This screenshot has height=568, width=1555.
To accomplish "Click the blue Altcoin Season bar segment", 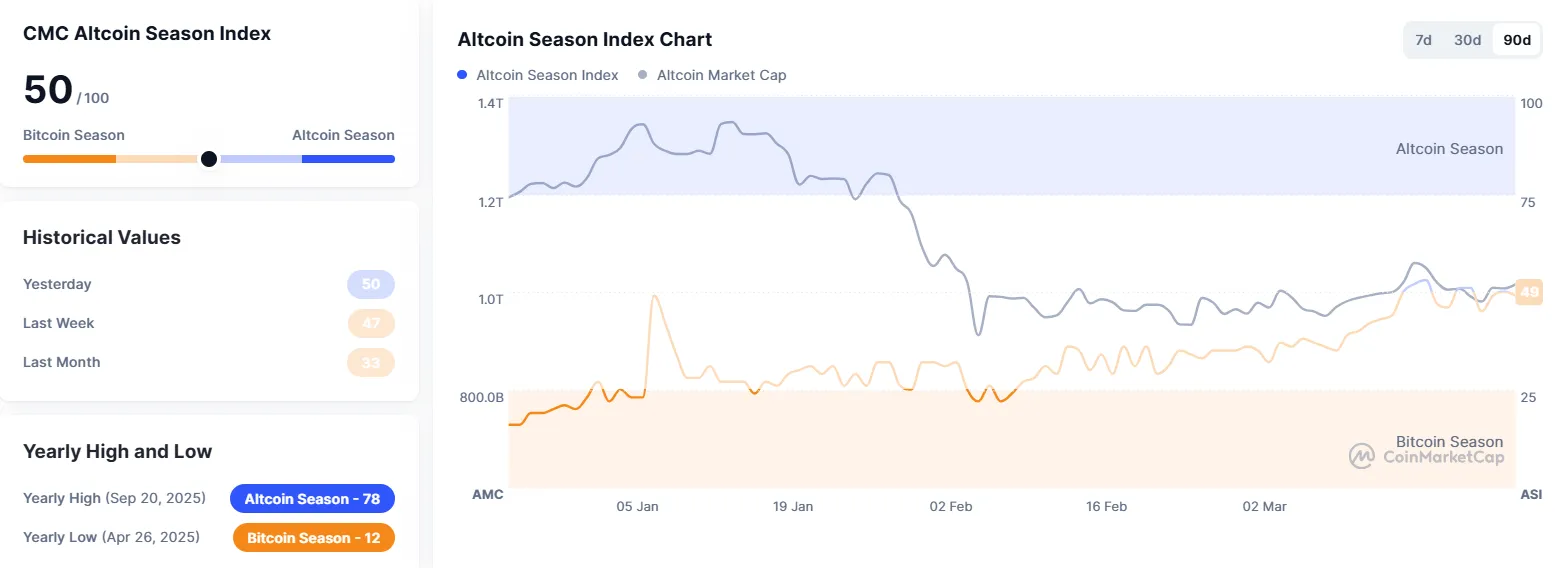I will [x=348, y=159].
